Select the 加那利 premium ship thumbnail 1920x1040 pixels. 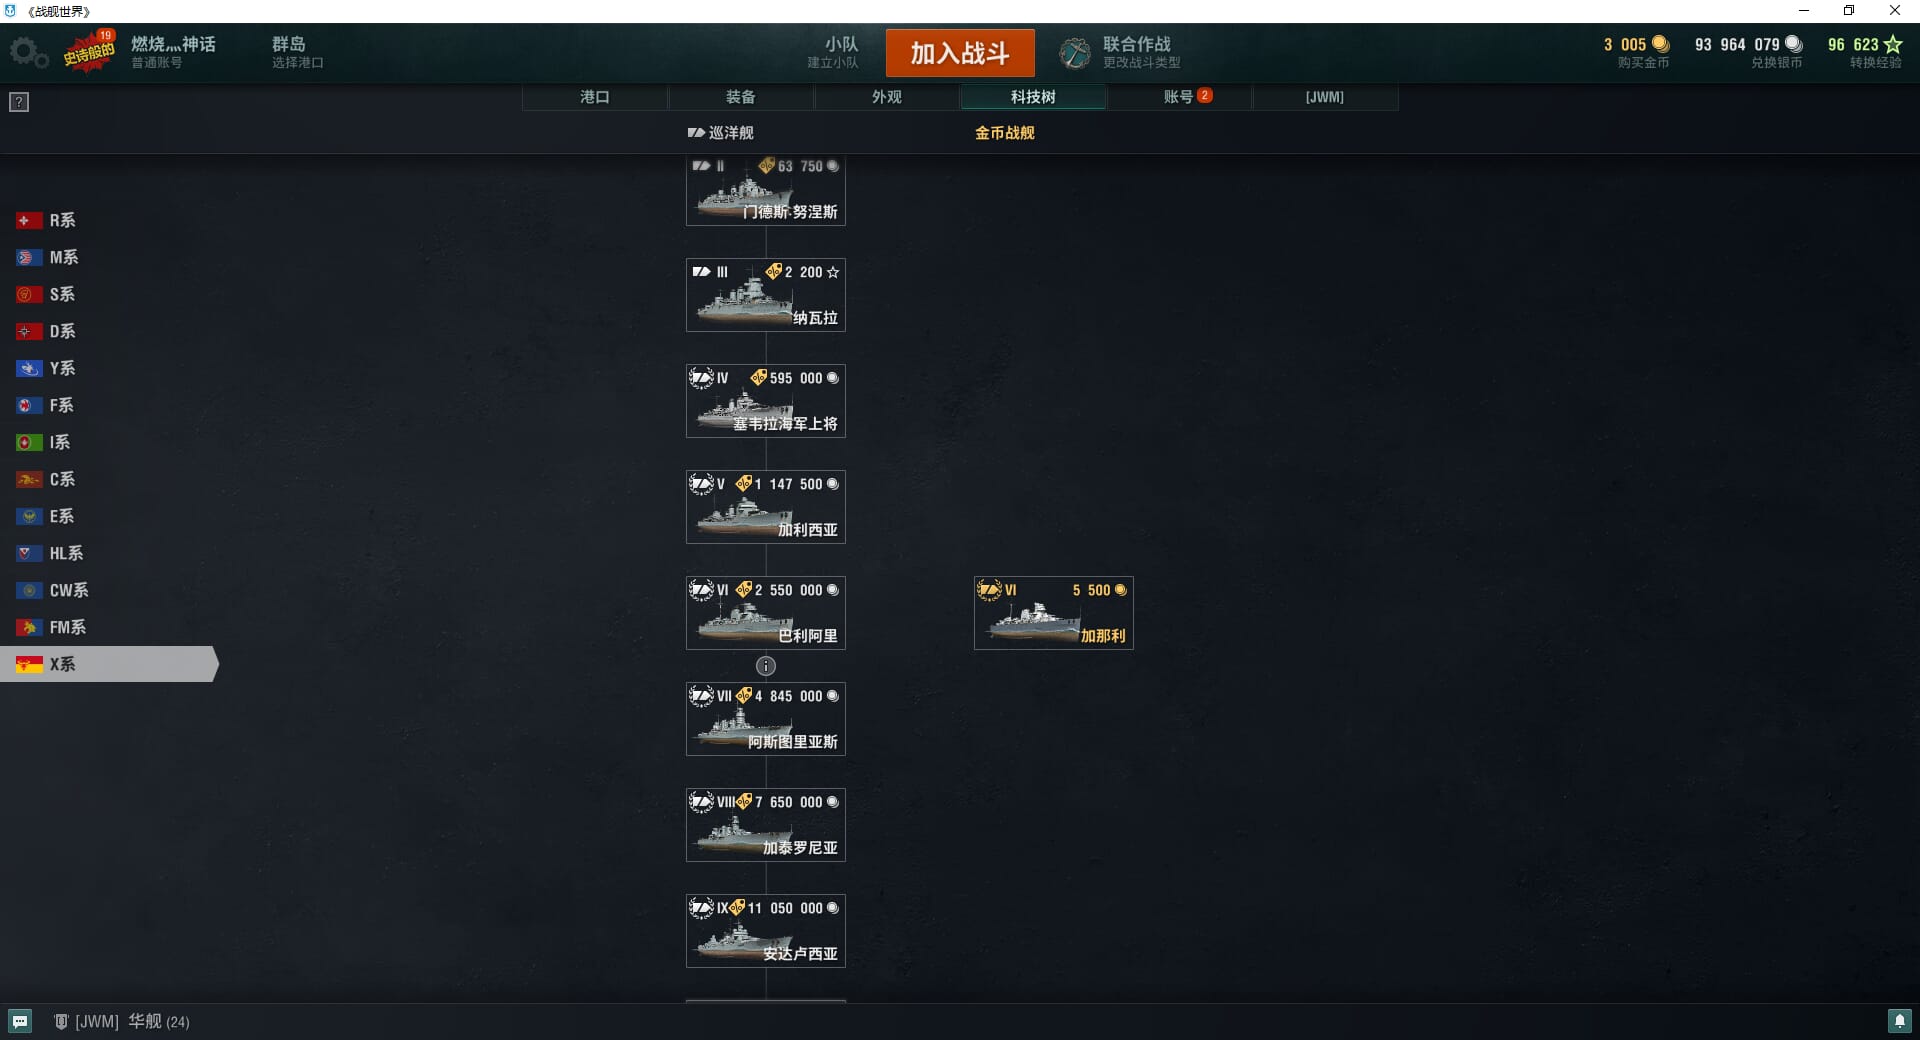coord(1054,613)
